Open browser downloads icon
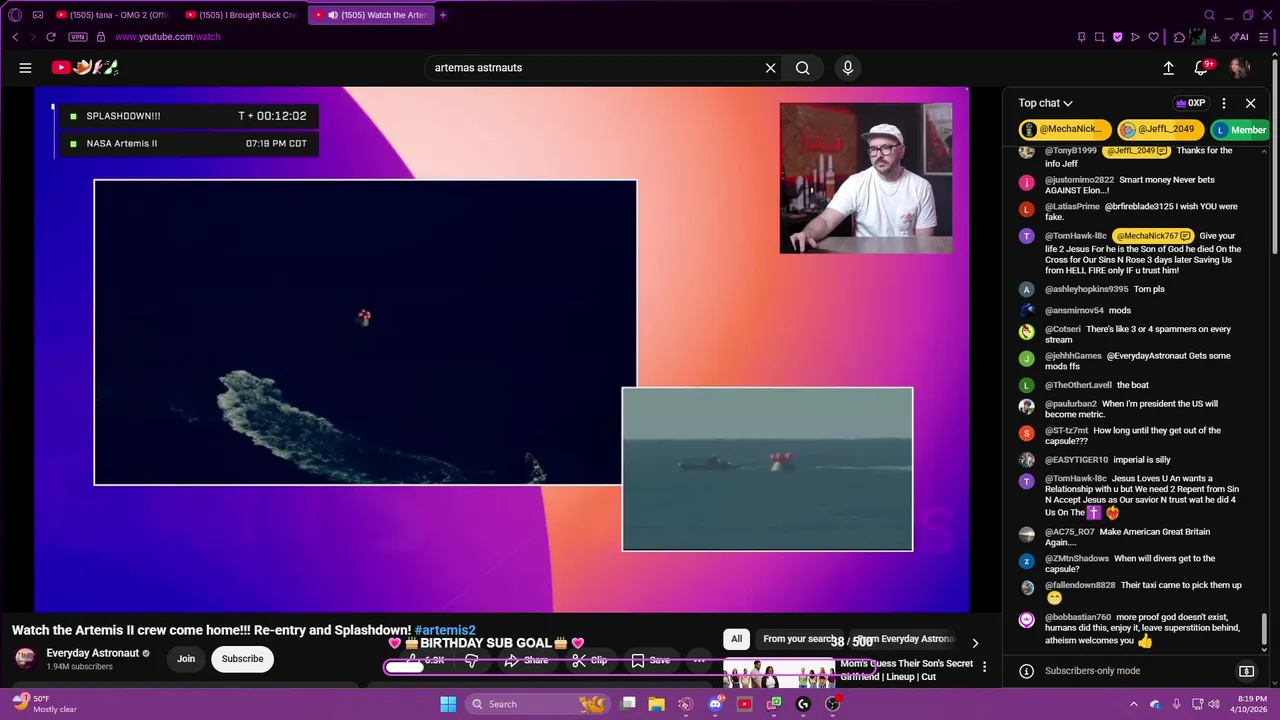This screenshot has width=1280, height=720. pyautogui.click(x=1215, y=37)
